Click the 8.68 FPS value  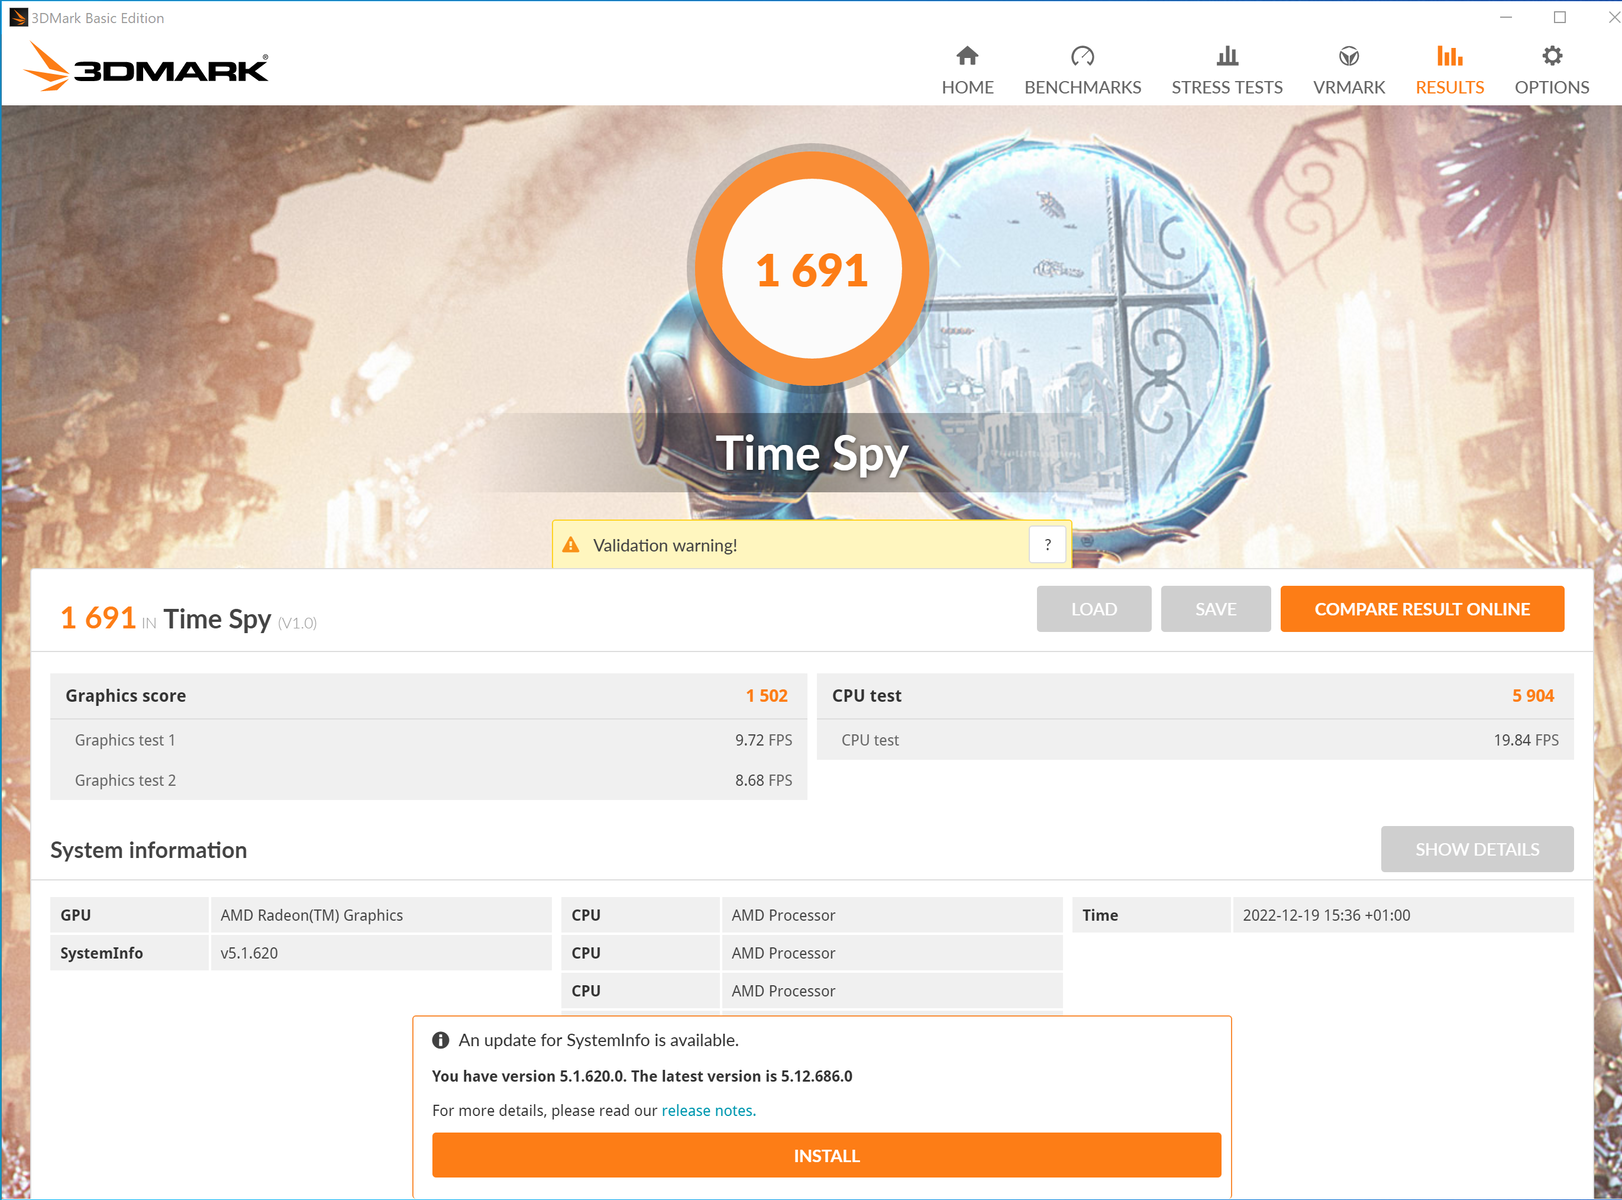click(763, 780)
